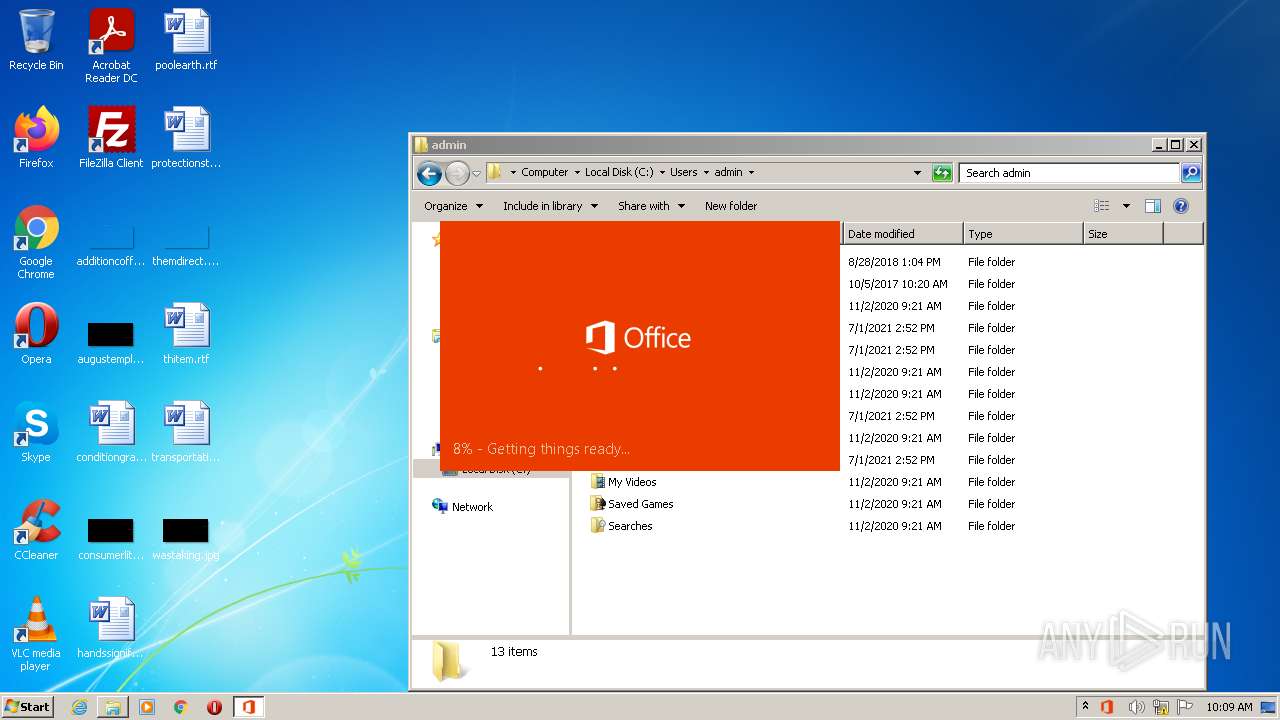Select the consumerlit file on desktop
The width and height of the screenshot is (1280, 720).
coord(111,538)
